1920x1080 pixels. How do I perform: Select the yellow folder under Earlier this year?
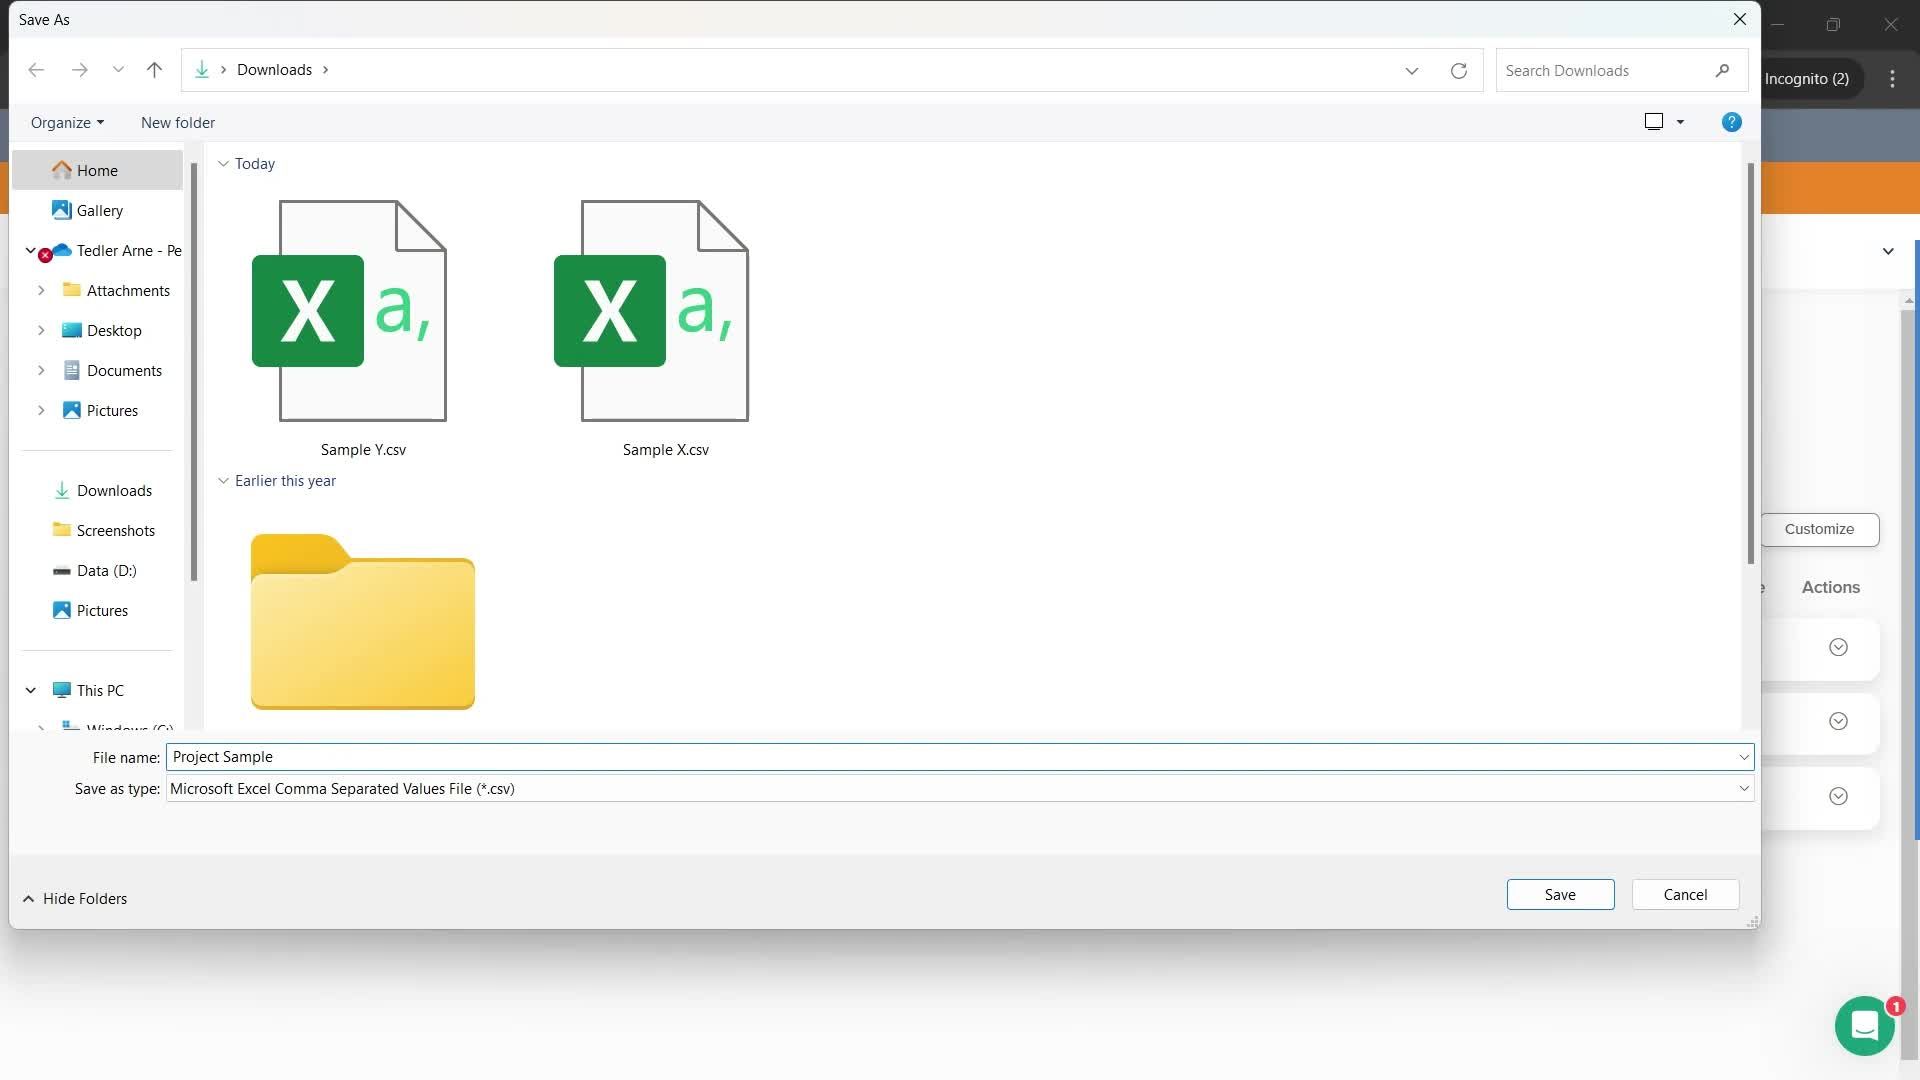(x=363, y=622)
